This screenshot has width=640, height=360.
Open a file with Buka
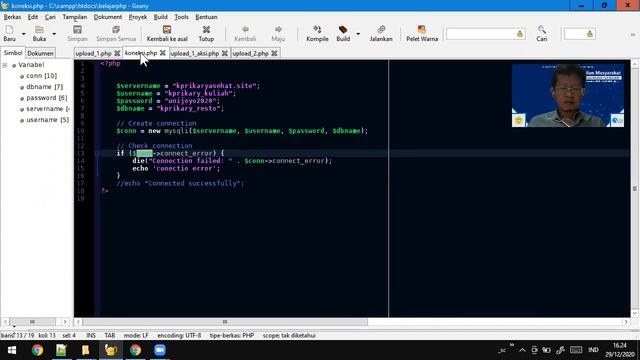pyautogui.click(x=39, y=33)
